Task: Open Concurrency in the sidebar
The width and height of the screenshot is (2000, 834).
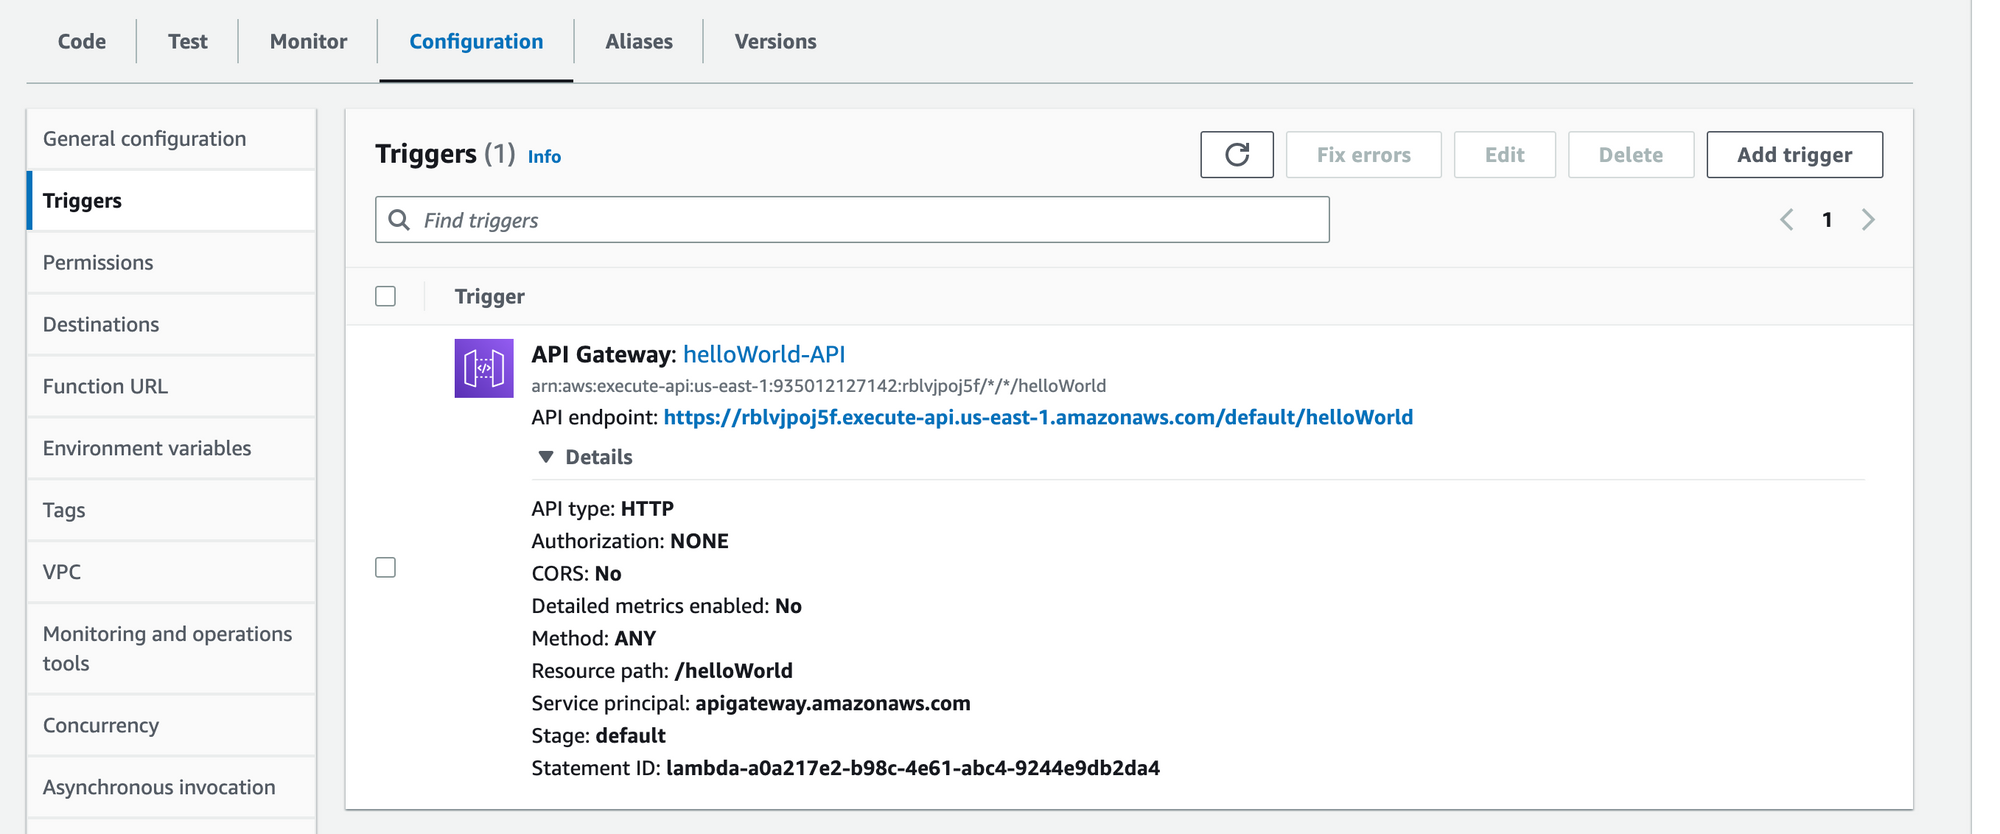Action: coord(171,726)
